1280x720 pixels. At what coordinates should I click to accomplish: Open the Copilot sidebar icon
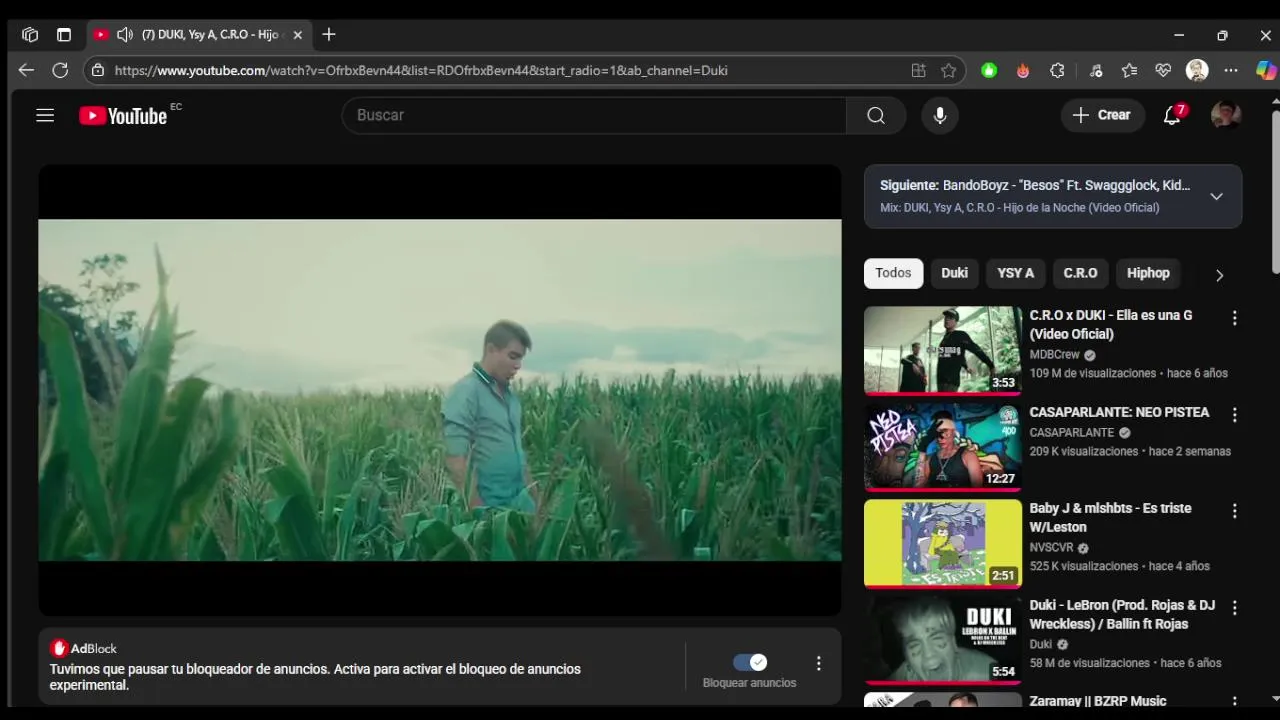1266,70
